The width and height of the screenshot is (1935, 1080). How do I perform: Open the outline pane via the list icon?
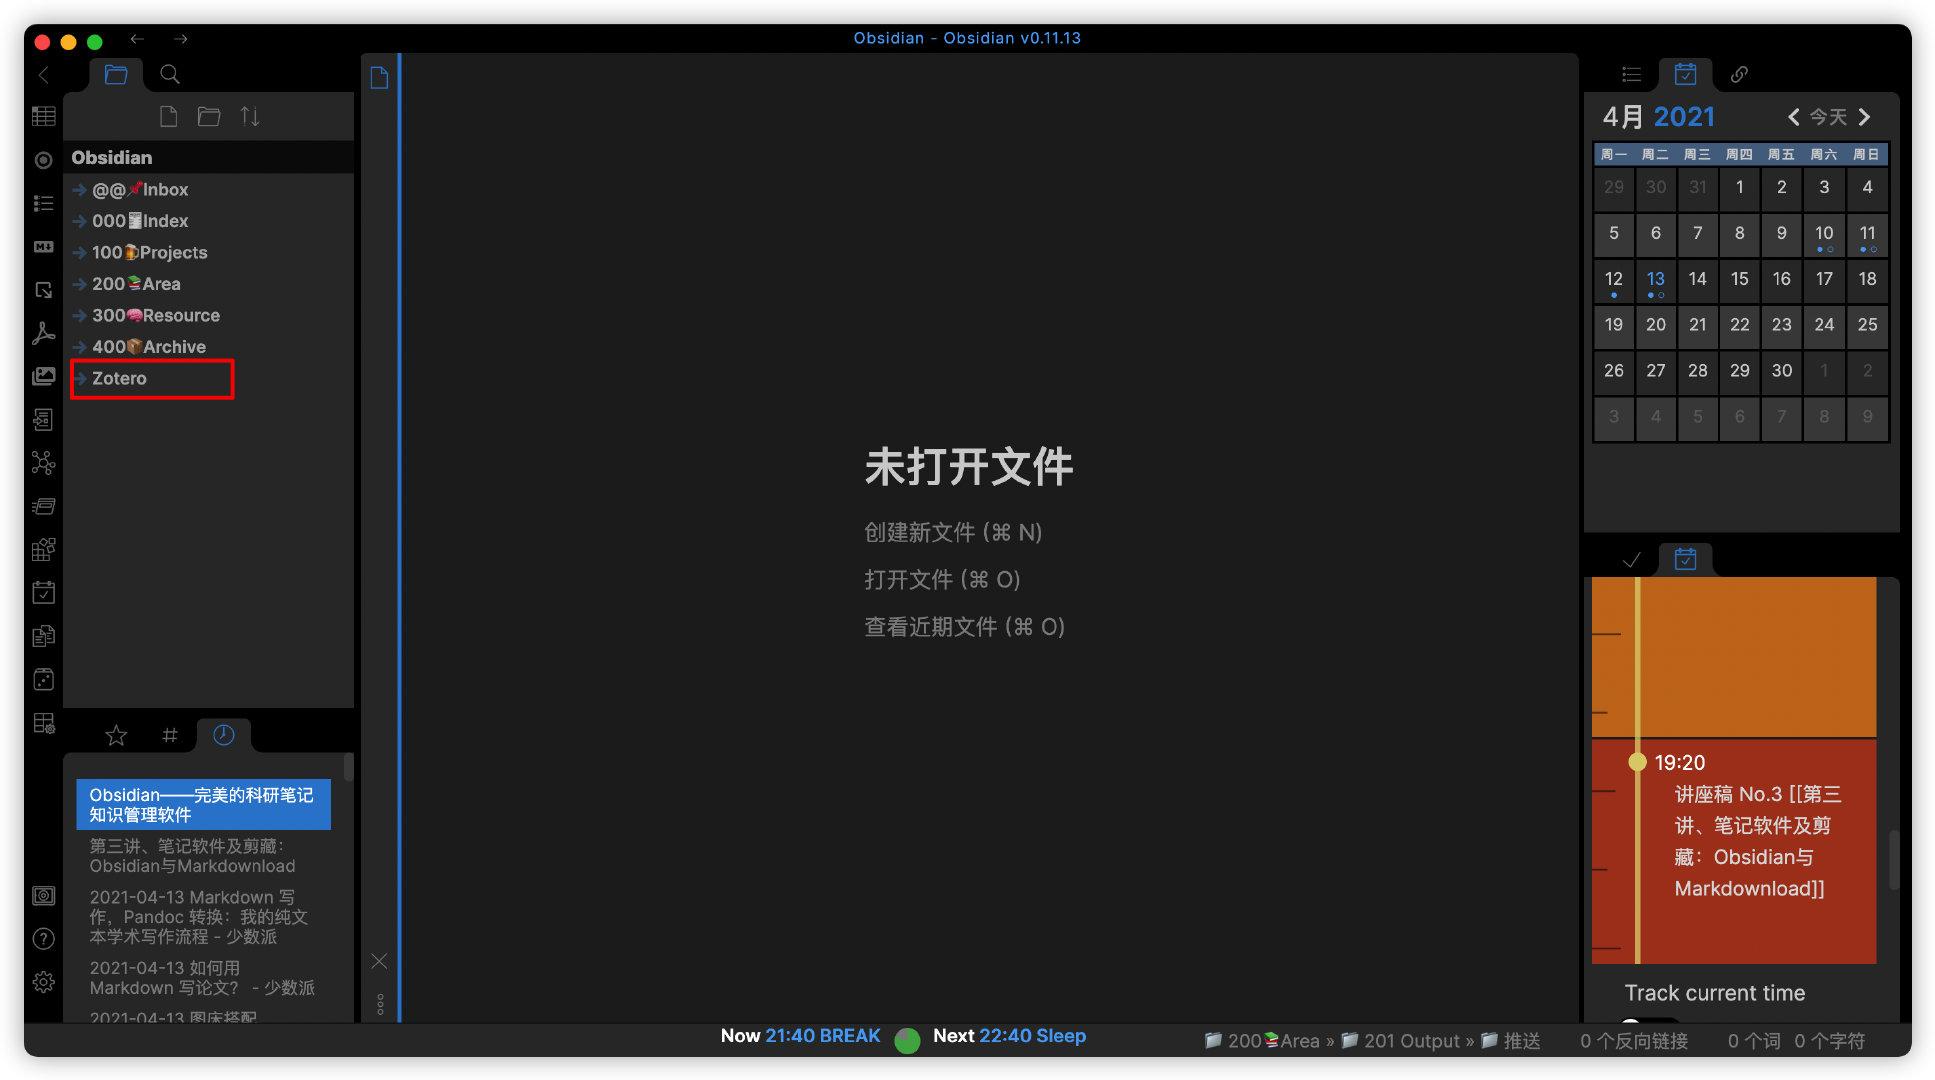(1631, 74)
